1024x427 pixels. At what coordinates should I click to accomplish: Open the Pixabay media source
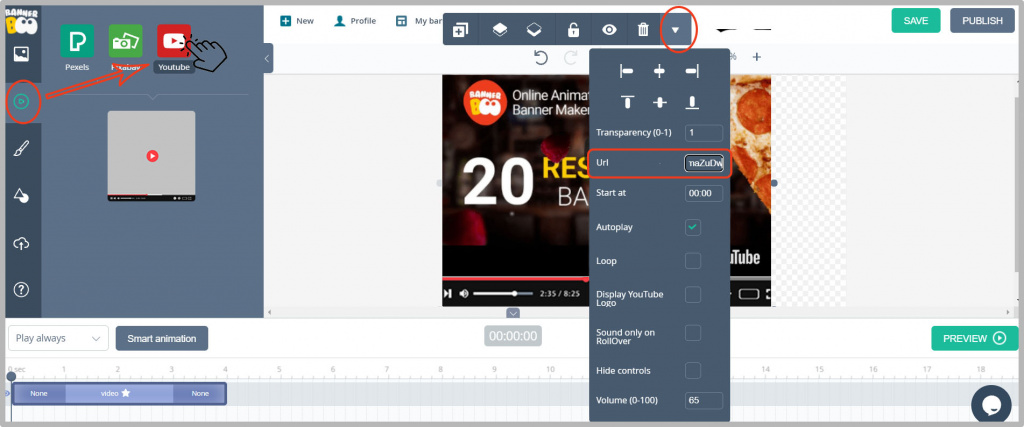pyautogui.click(x=125, y=40)
